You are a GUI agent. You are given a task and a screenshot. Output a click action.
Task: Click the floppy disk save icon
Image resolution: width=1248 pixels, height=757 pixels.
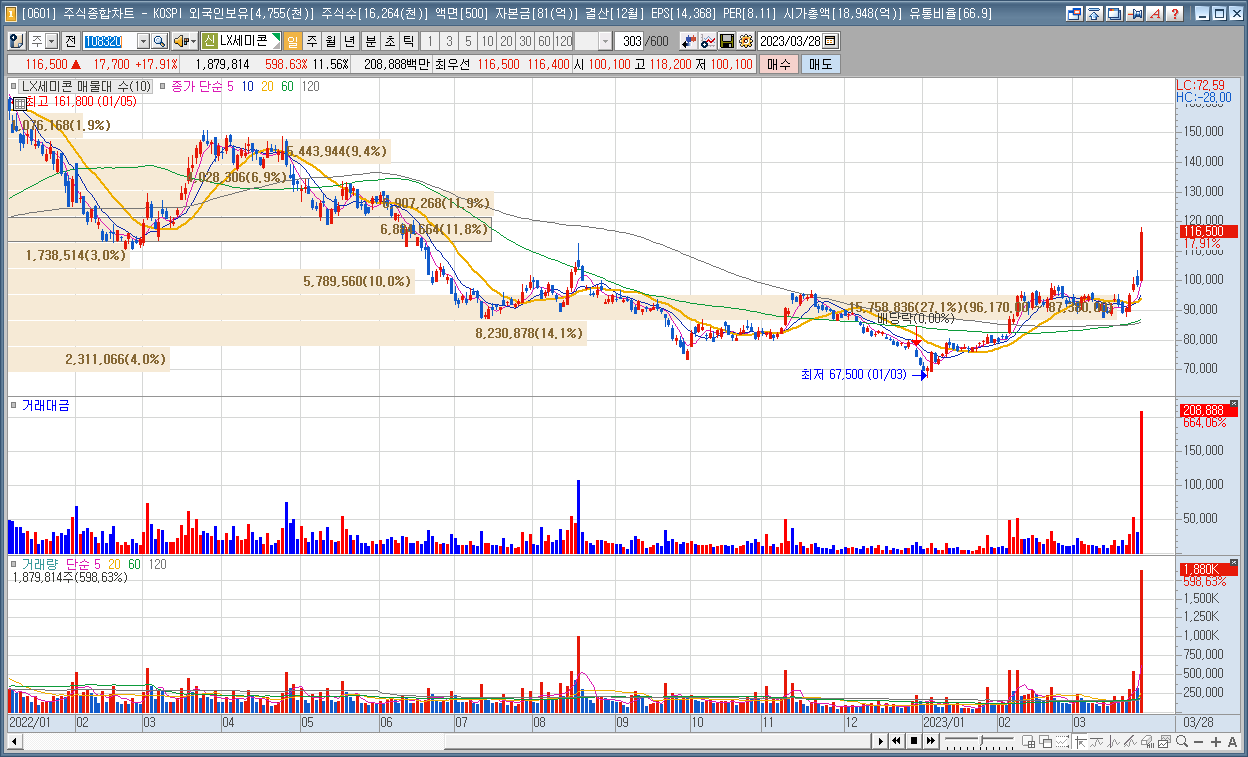(727, 41)
